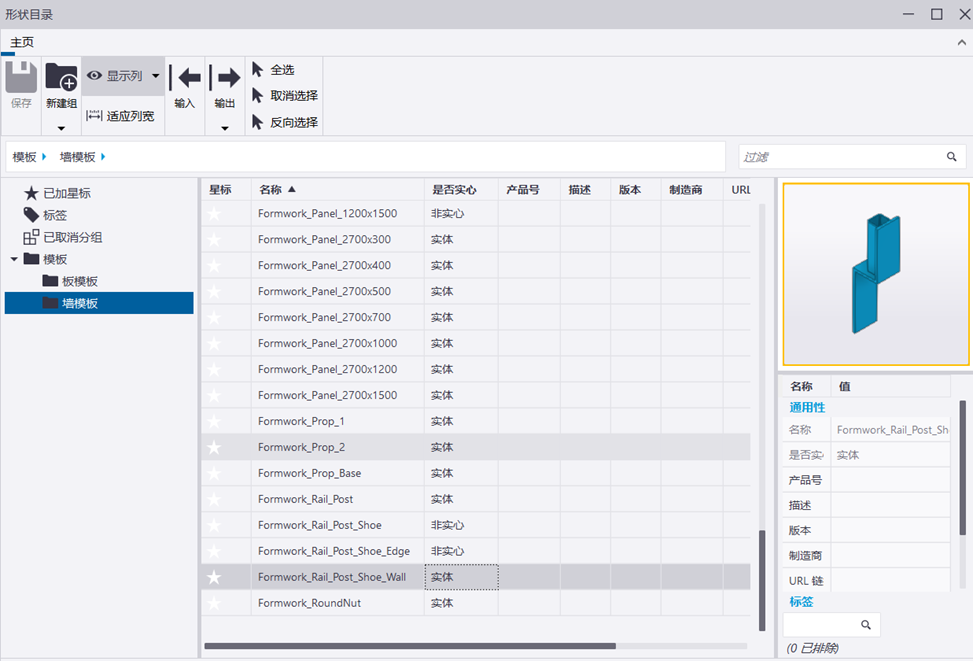
Task: Toggle star for Formwork_Prop_2 row
Action: tap(214, 447)
